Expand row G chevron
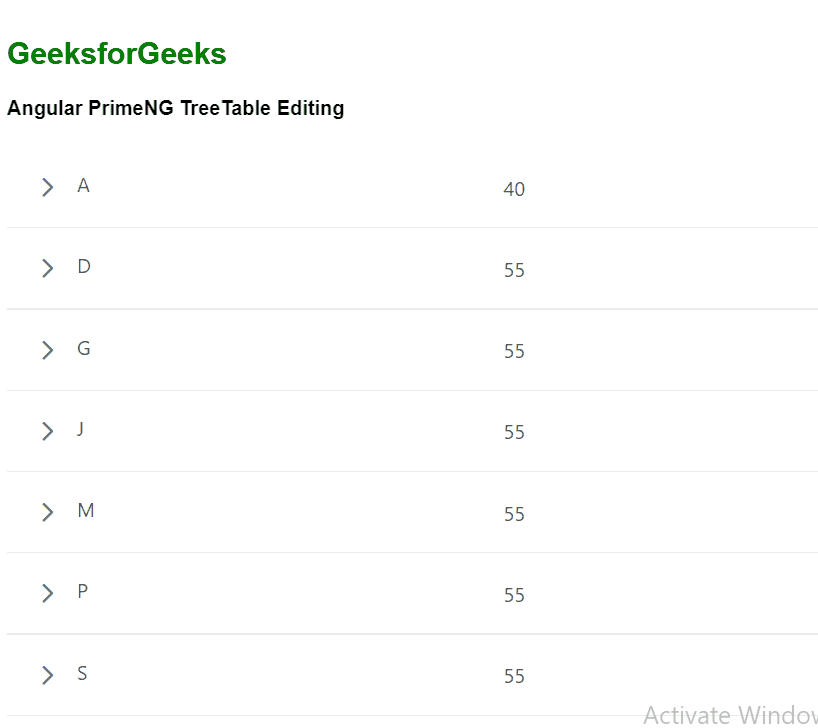818x728 pixels. 47,350
